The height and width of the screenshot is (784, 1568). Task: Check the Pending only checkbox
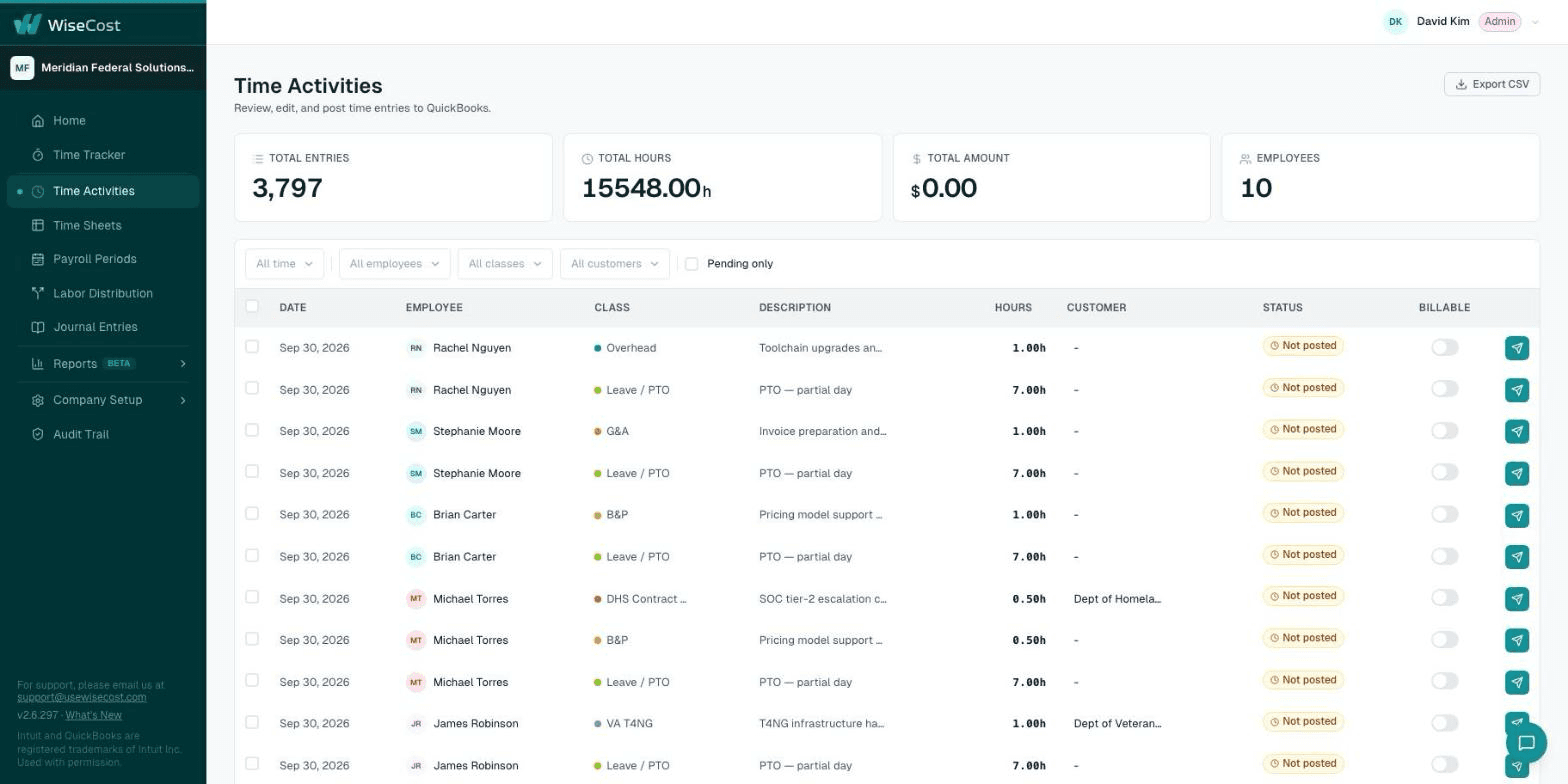pyautogui.click(x=691, y=264)
